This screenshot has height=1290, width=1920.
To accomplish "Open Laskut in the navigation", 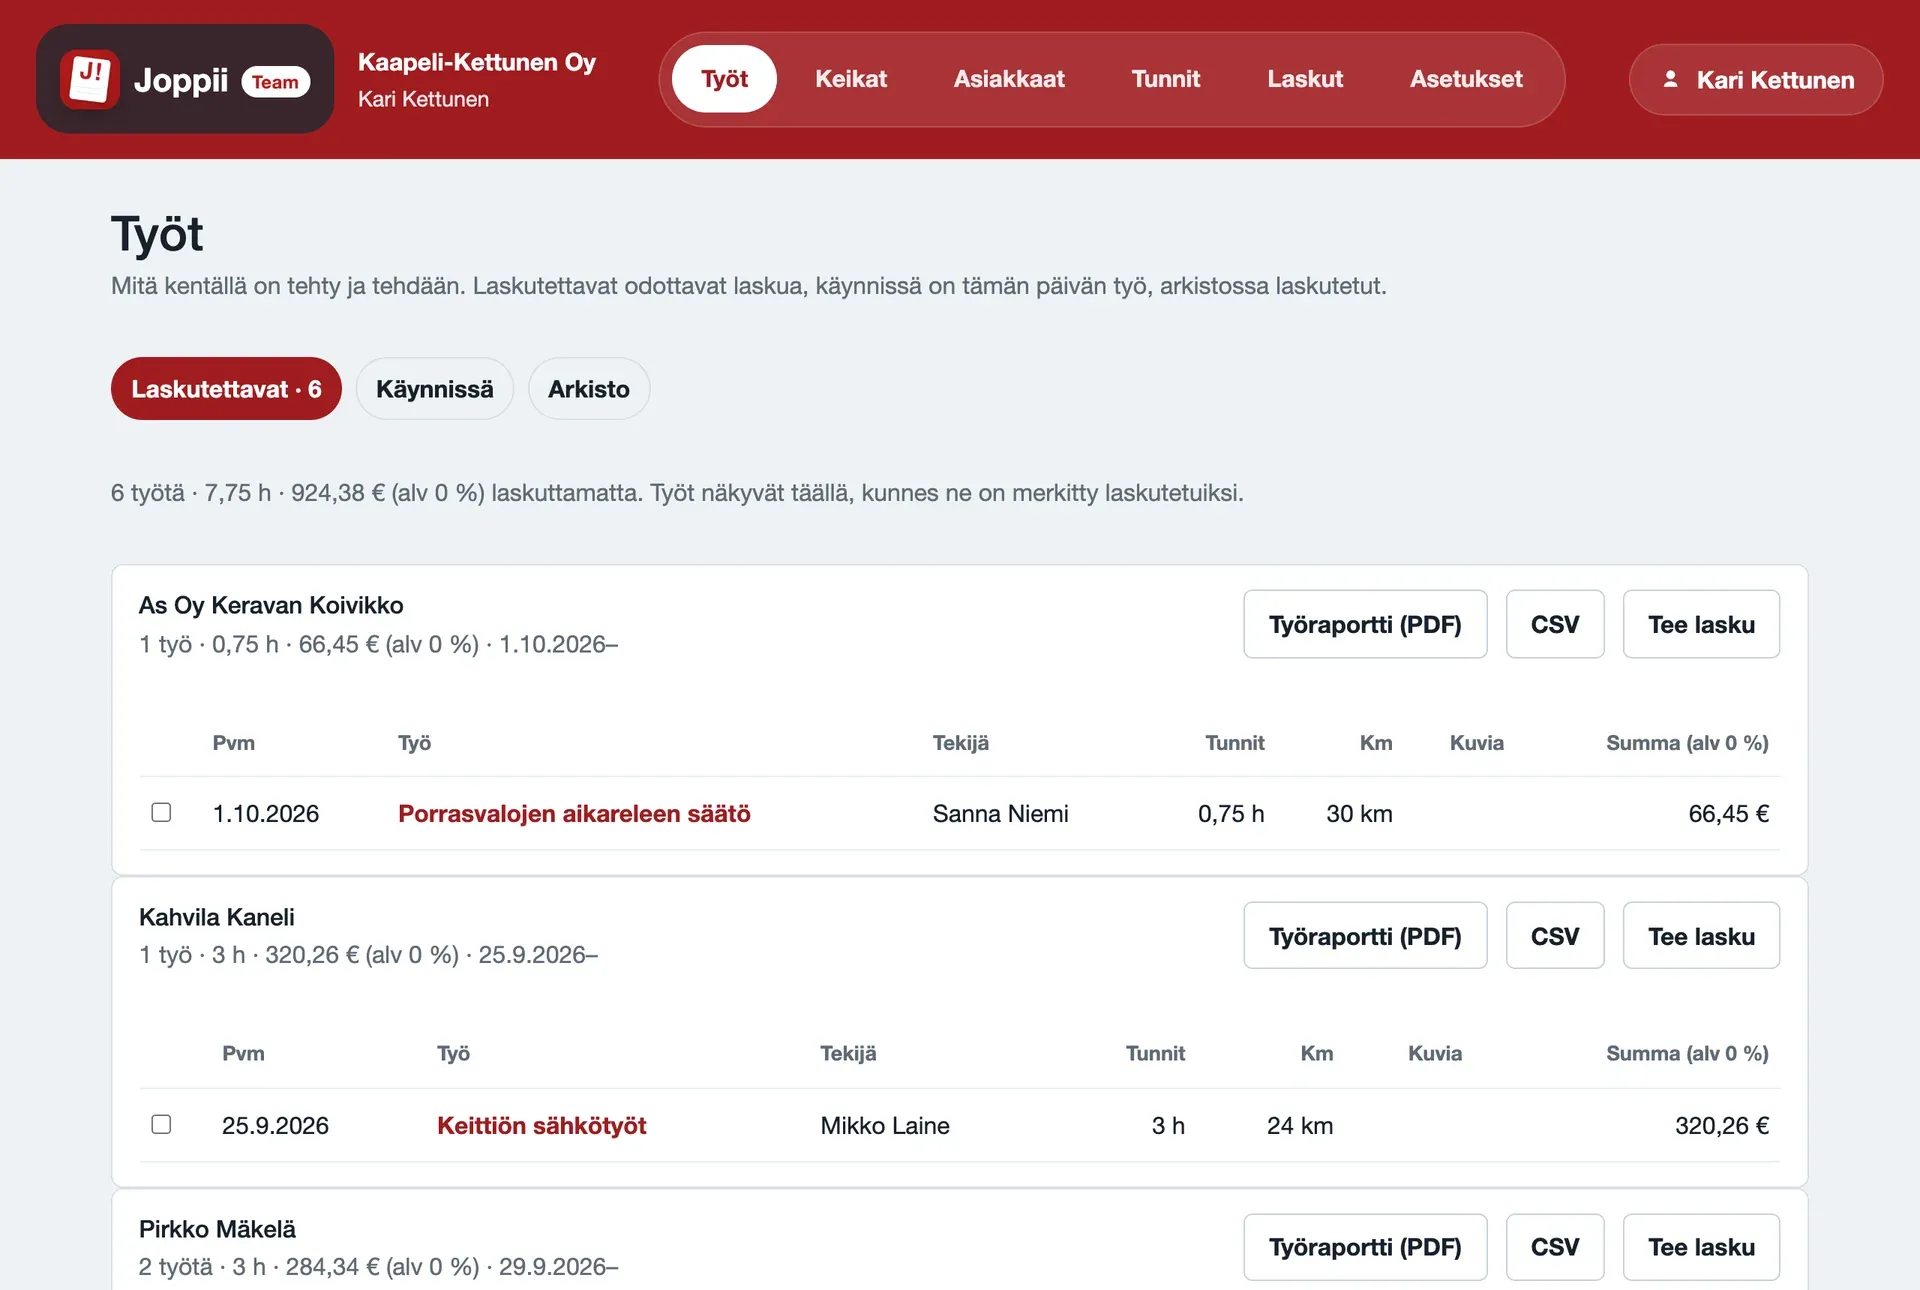I will click(1305, 79).
